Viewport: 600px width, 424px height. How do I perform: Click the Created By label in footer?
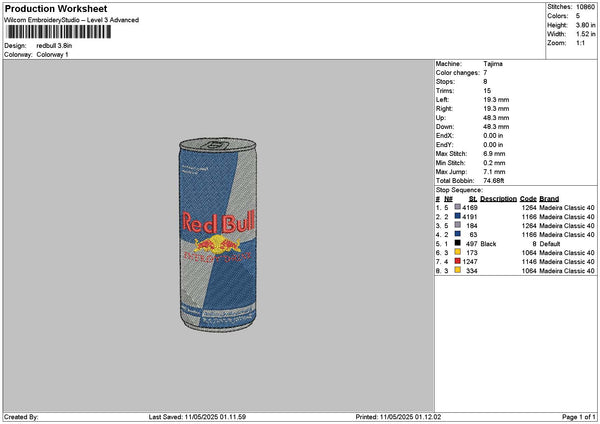[21, 417]
